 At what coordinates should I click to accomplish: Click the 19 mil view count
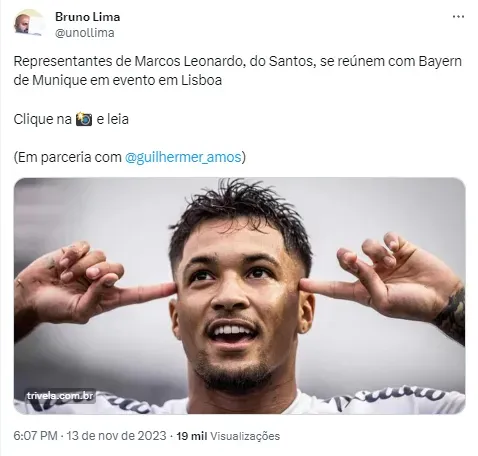191,436
